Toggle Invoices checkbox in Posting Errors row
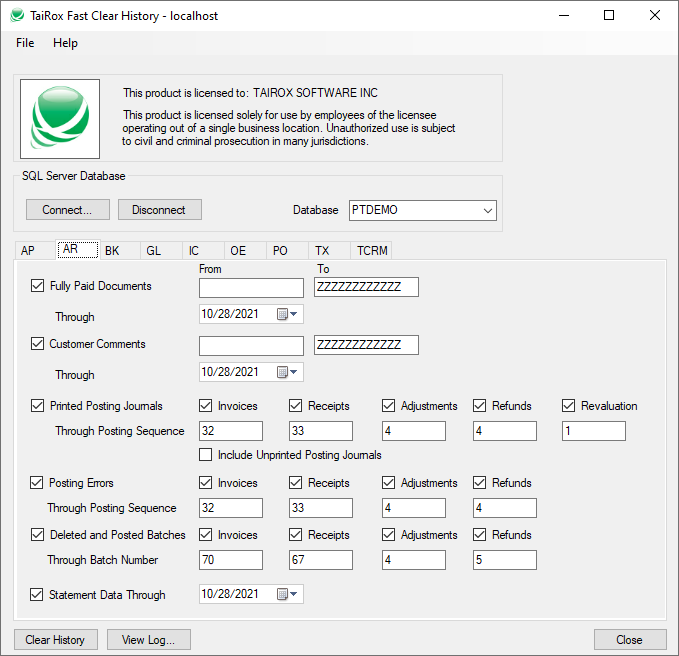679x656 pixels. (205, 482)
